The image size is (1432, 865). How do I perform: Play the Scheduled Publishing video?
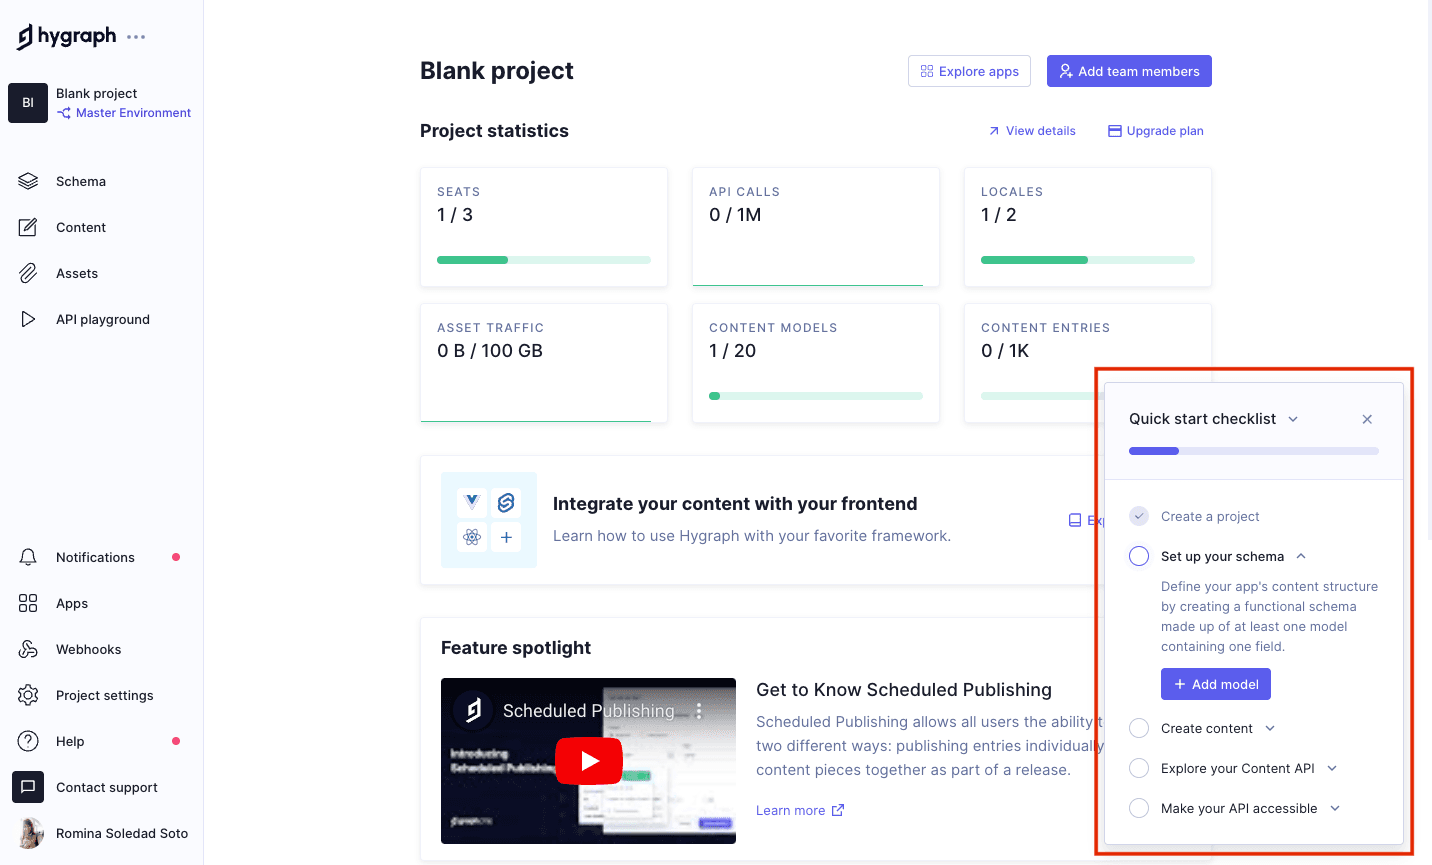tap(588, 761)
